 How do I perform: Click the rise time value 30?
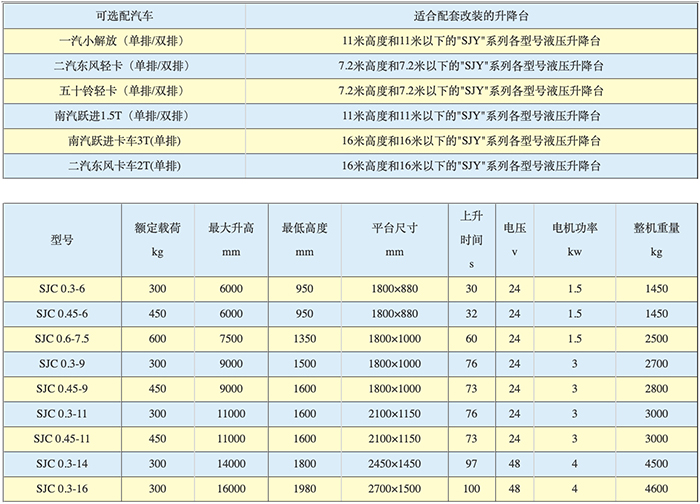(x=471, y=289)
